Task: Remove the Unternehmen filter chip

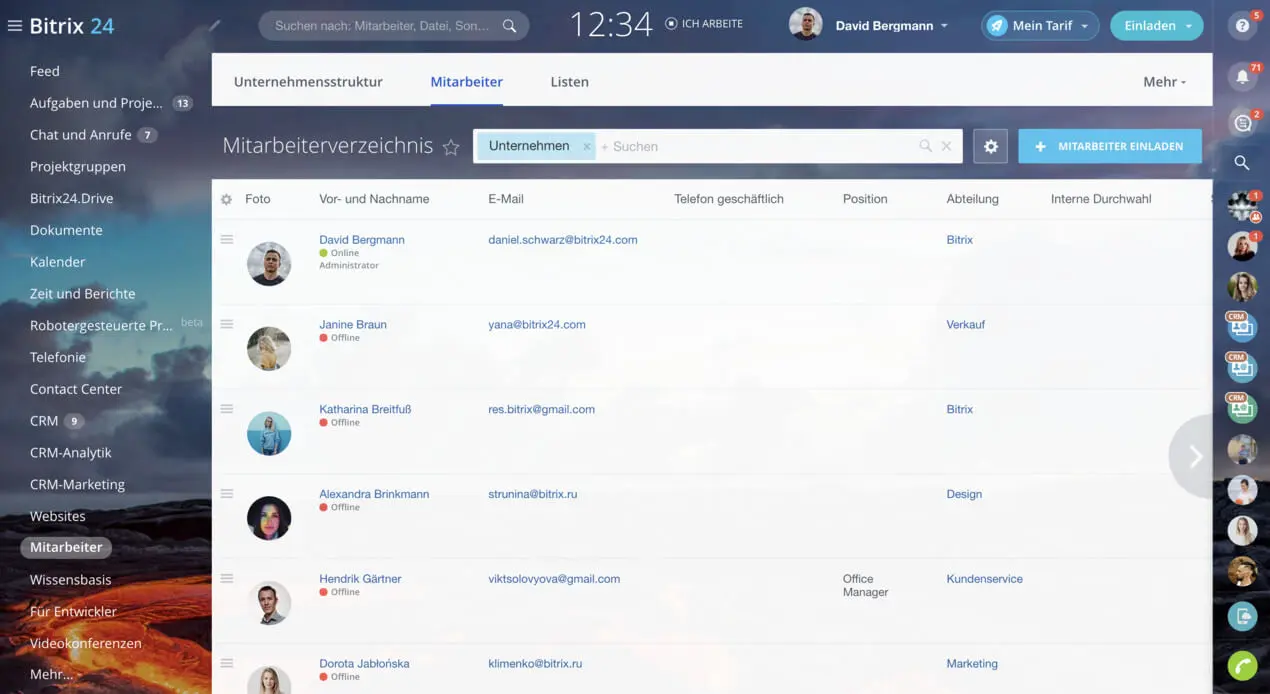Action: tap(587, 146)
